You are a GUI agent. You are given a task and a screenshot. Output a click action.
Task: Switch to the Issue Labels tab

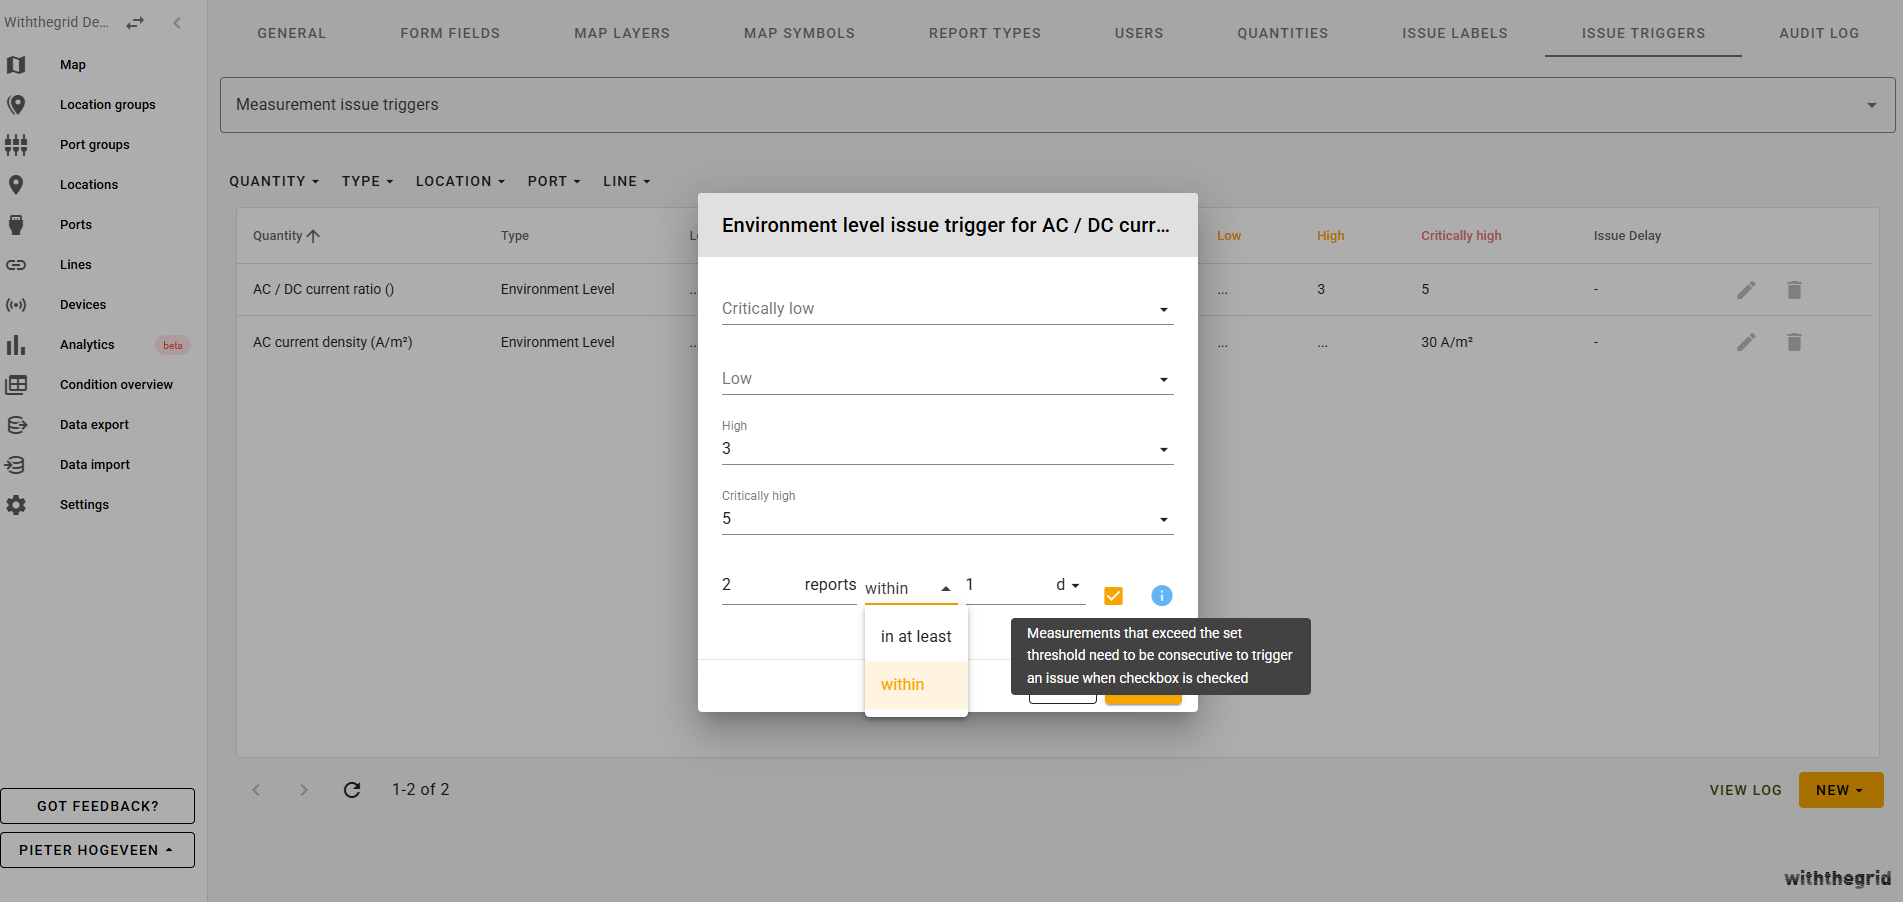click(x=1454, y=33)
